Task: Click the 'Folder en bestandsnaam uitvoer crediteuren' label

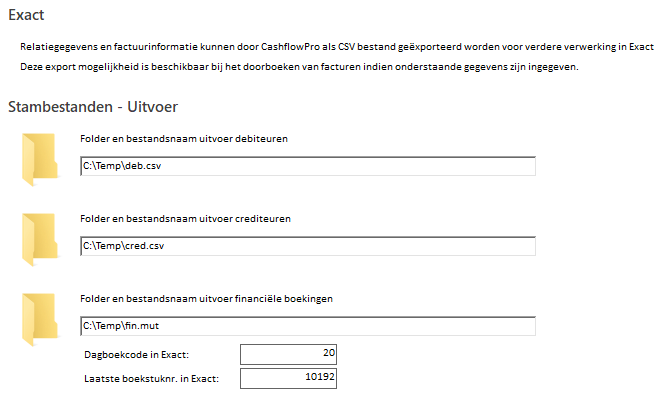Action: click(185, 219)
